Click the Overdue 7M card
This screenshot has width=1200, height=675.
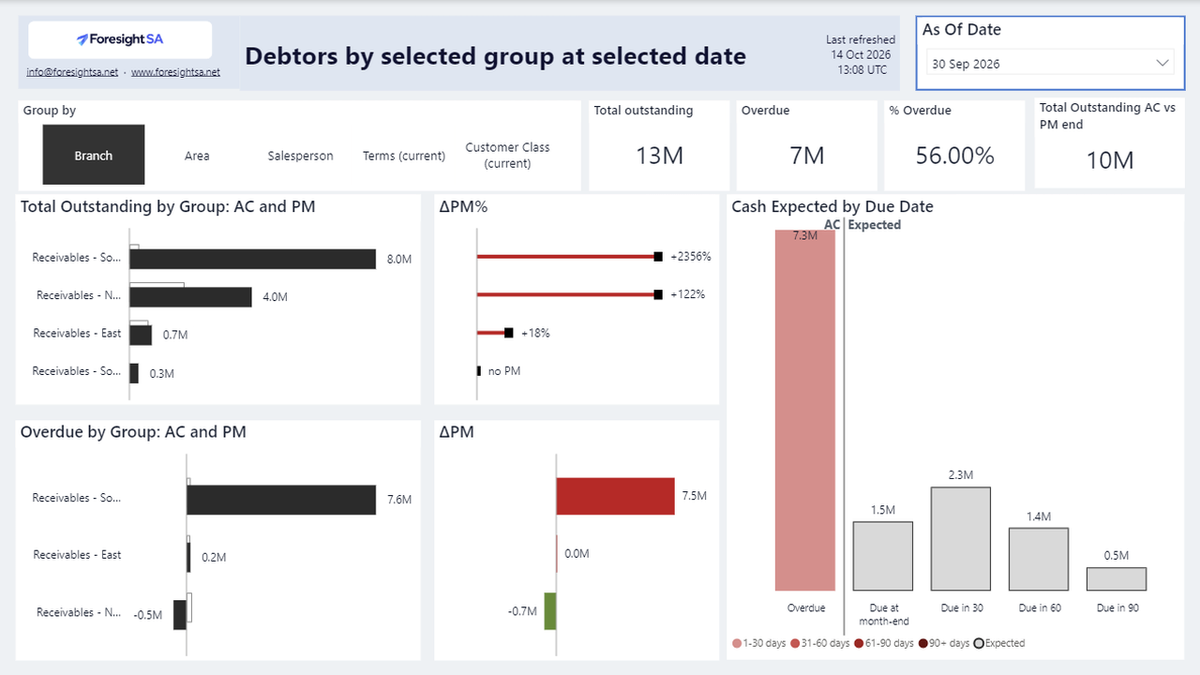807,144
